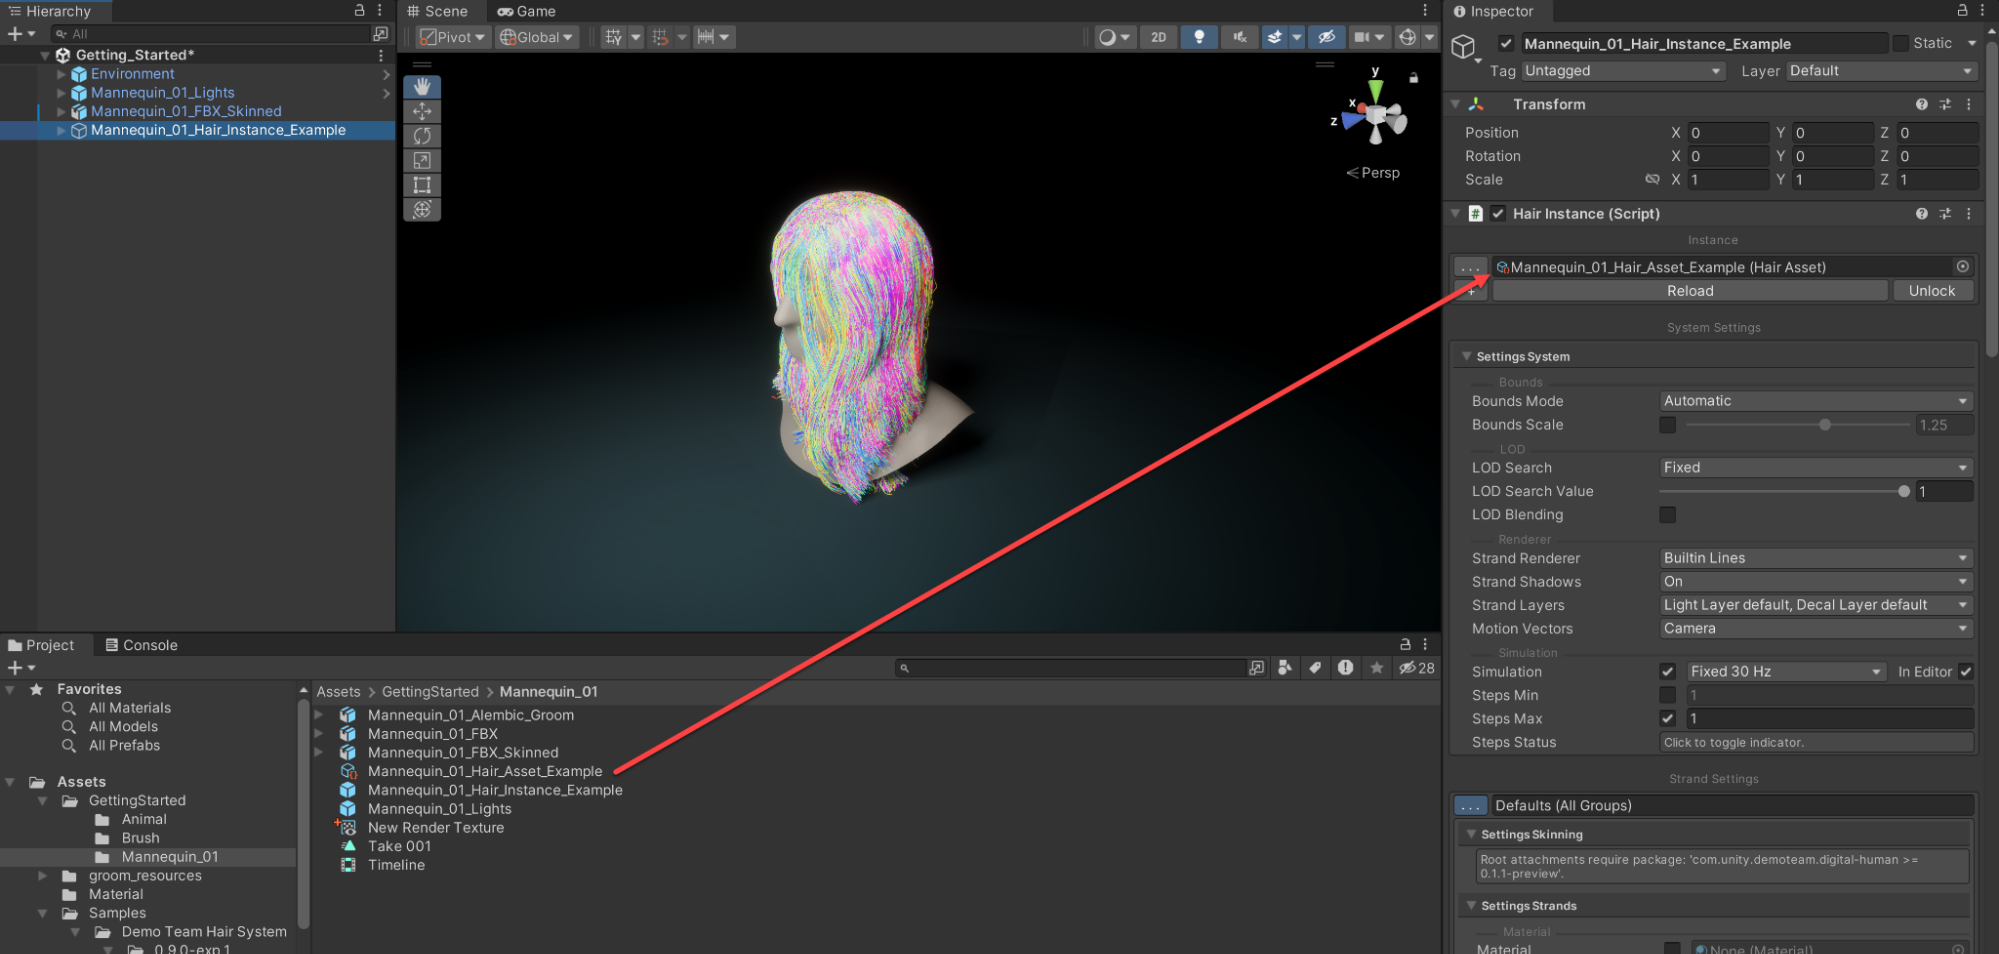The height and width of the screenshot is (954, 1999).
Task: Select the Move tool in Scene view
Action: pyautogui.click(x=422, y=112)
